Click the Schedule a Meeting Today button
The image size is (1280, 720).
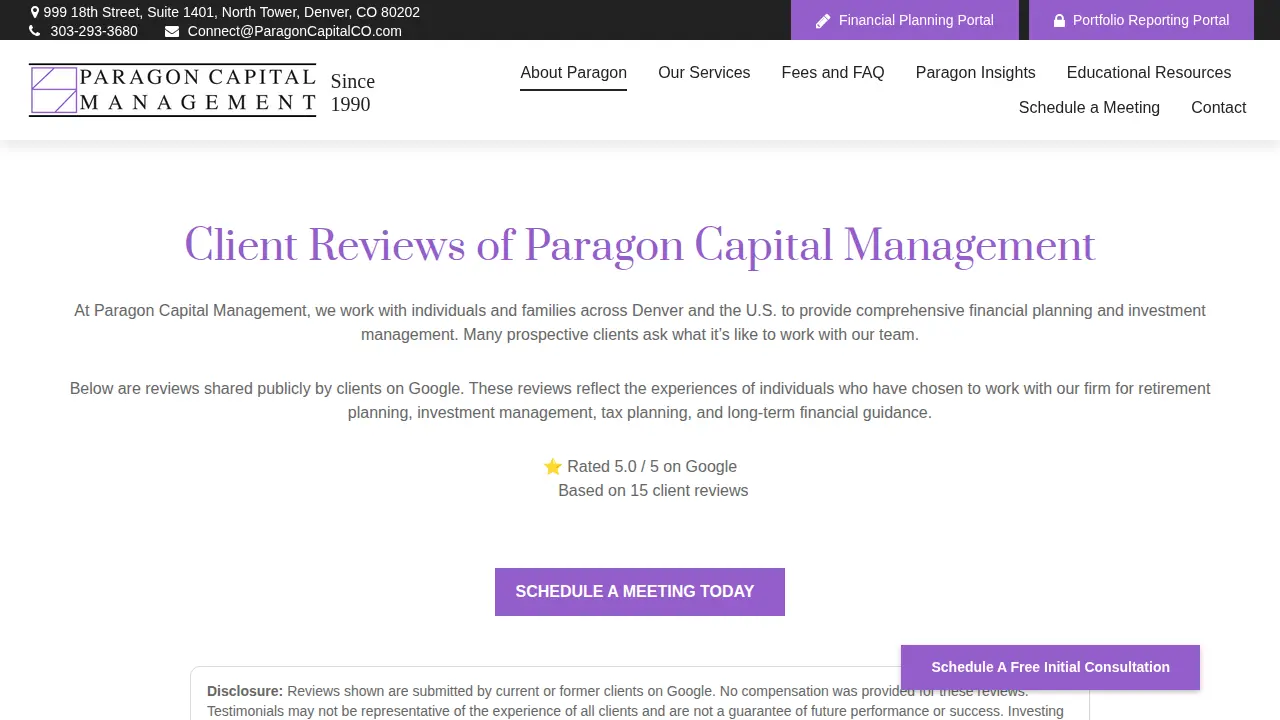640,592
